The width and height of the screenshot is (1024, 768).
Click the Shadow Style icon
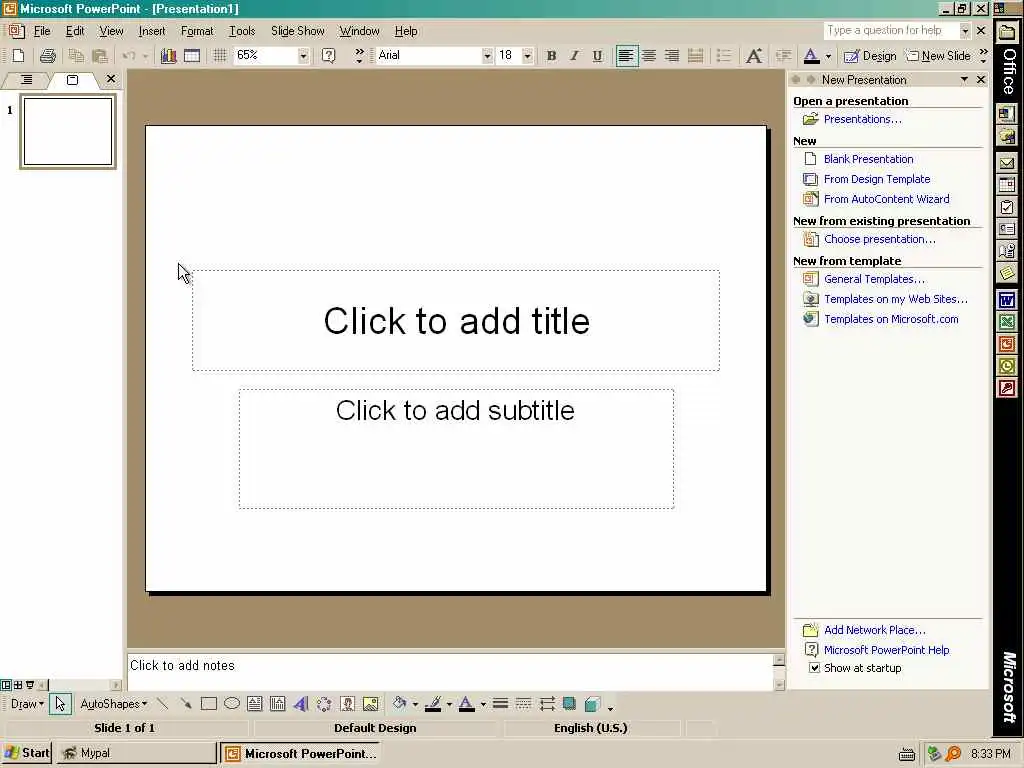point(569,704)
